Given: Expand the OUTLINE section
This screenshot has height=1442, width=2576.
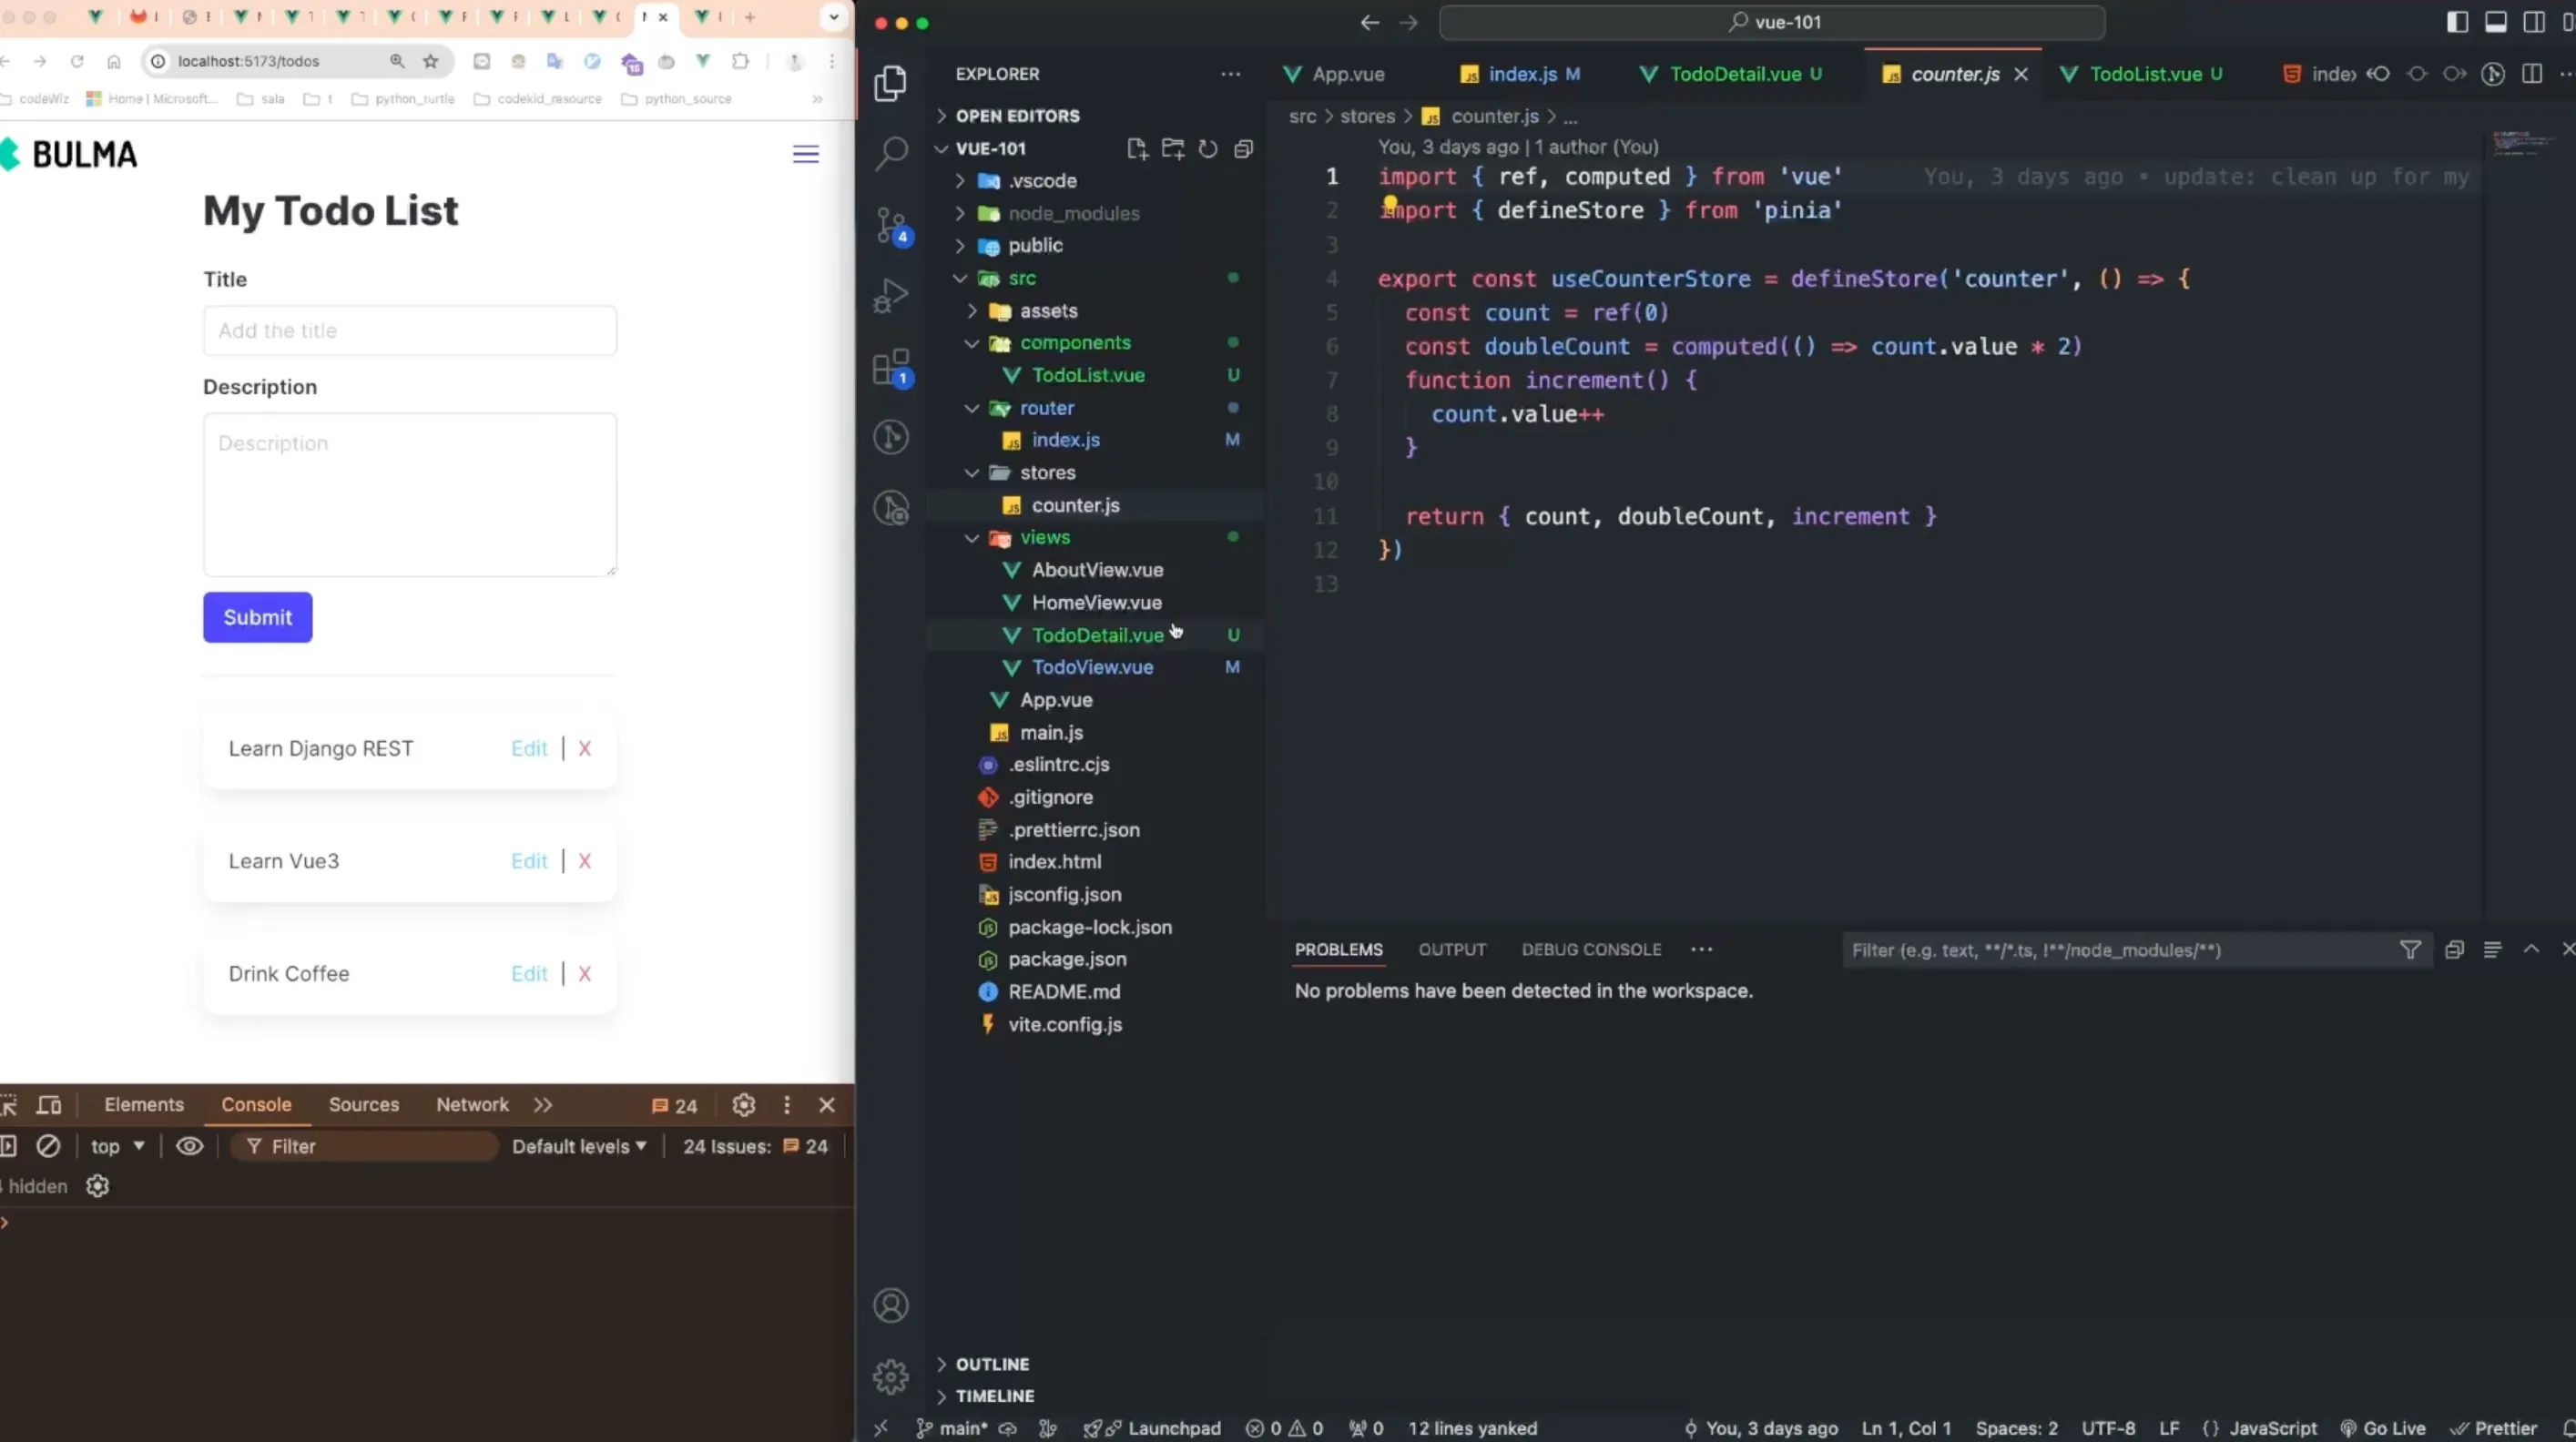Looking at the screenshot, I should click(x=991, y=1364).
